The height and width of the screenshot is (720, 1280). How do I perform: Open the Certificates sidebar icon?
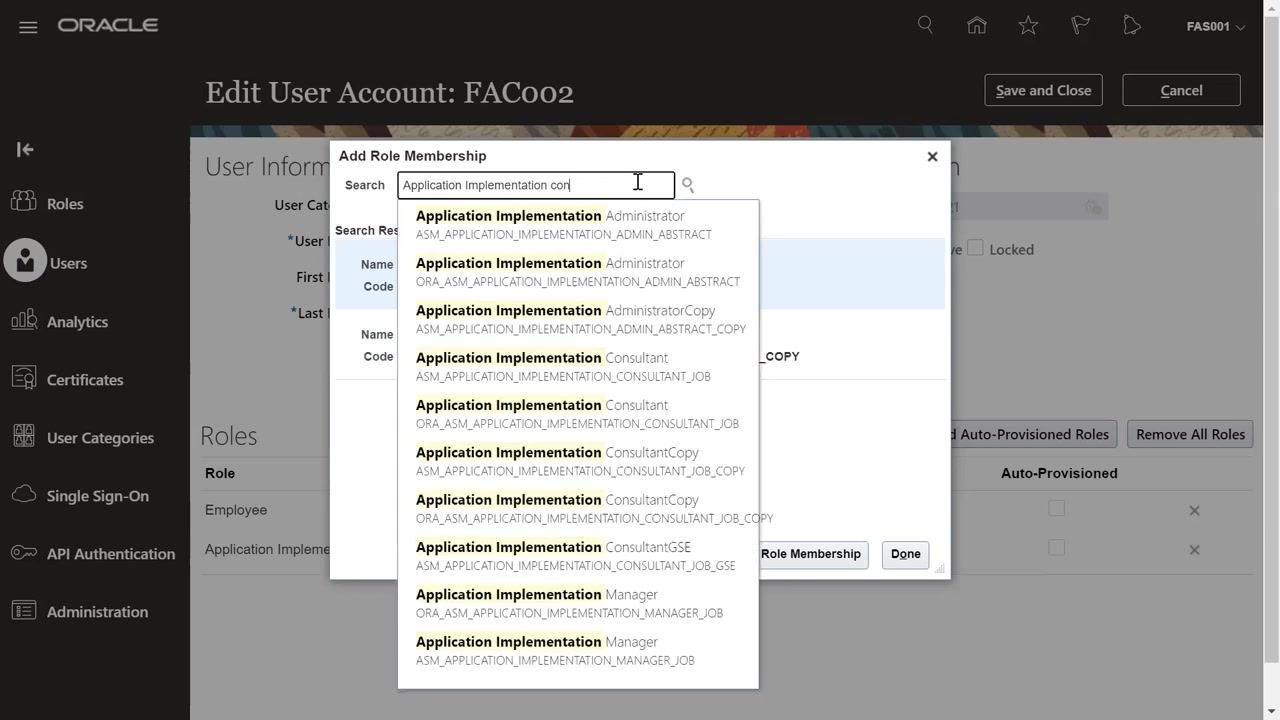pos(24,378)
